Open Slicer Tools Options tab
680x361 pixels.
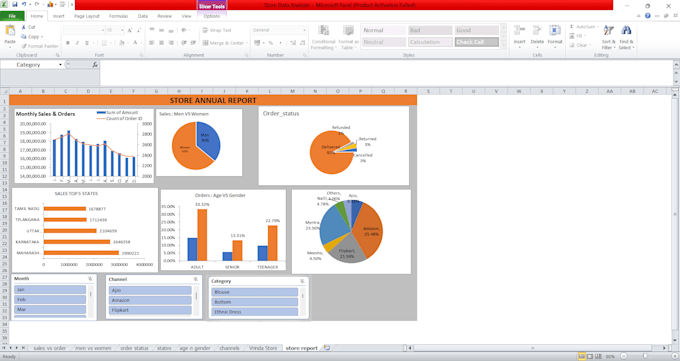212,16
